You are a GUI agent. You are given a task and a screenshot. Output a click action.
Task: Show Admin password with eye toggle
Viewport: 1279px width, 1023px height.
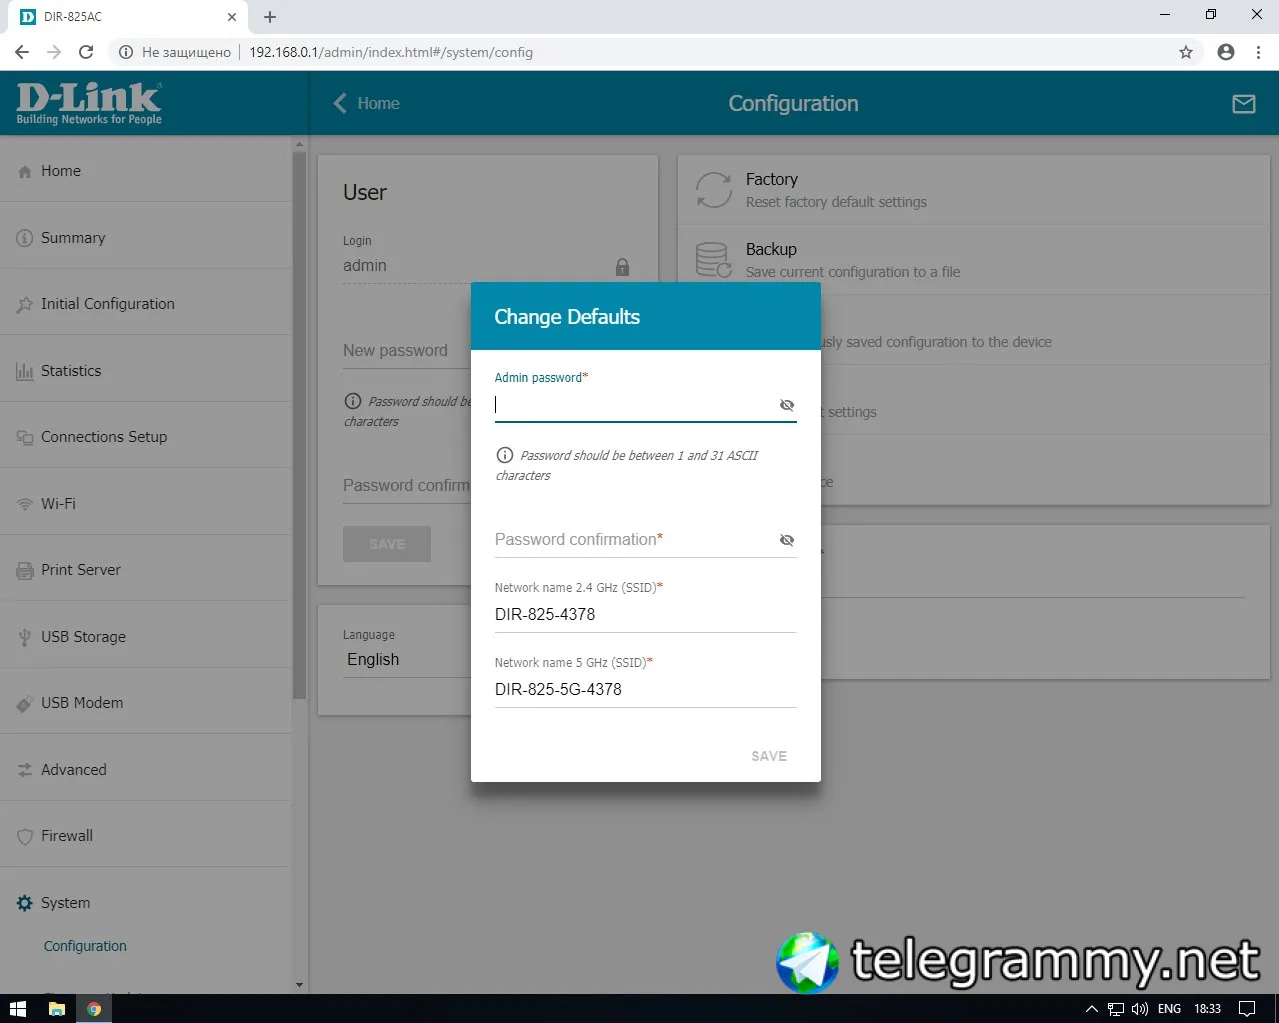[x=787, y=405]
